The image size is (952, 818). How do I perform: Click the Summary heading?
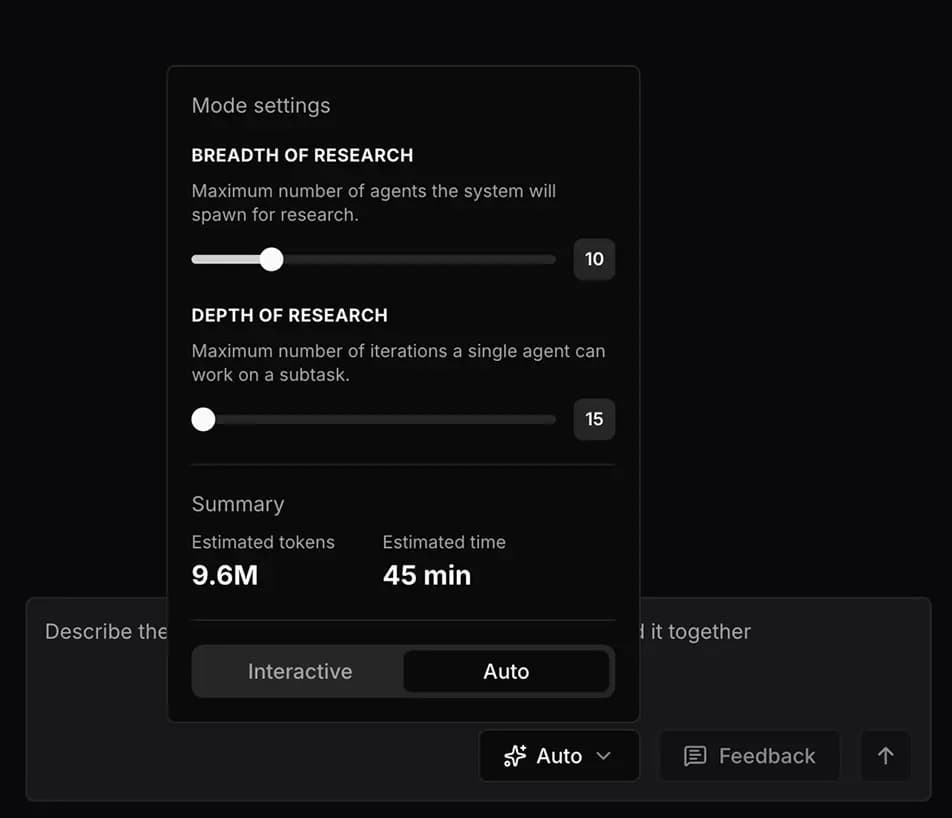pos(238,505)
